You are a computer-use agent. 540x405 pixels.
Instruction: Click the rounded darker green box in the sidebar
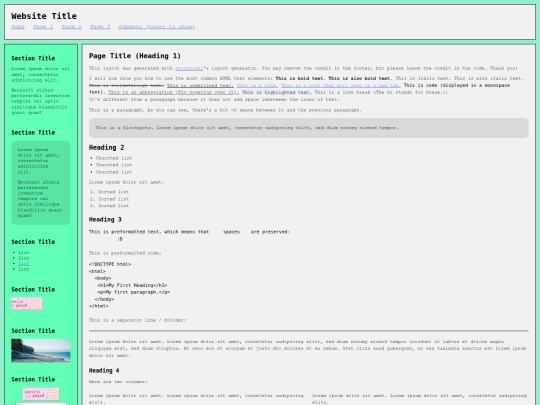tap(41, 183)
